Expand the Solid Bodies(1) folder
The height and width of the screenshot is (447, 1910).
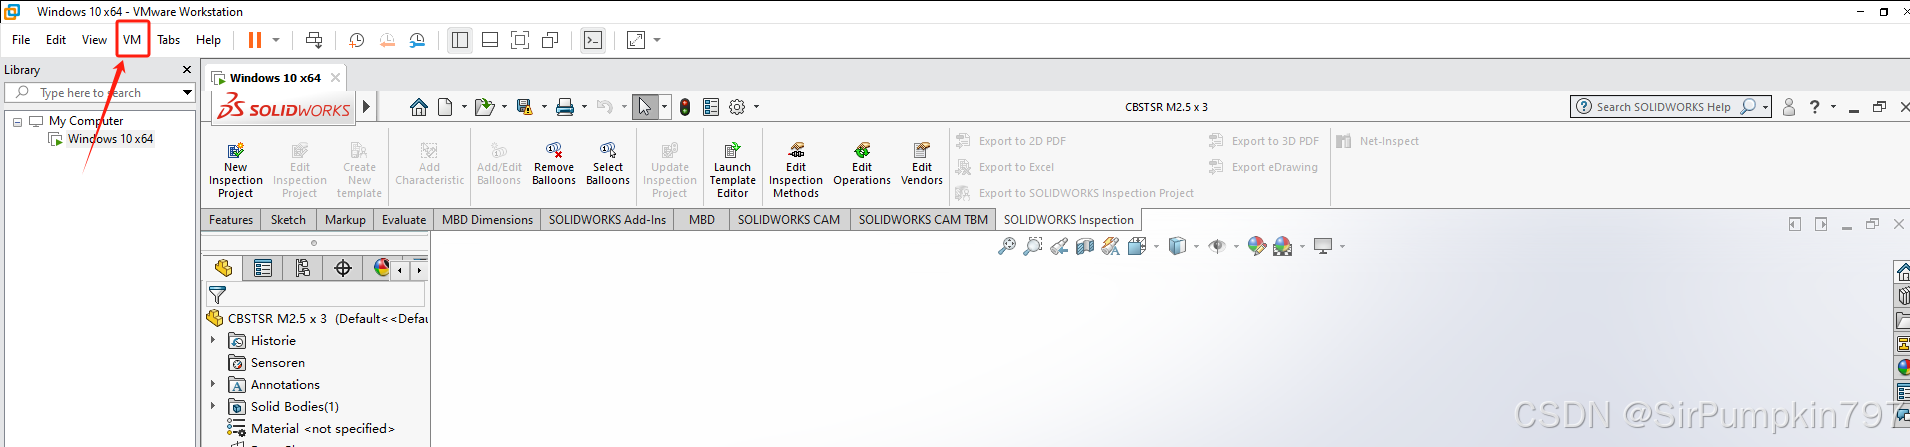click(x=212, y=406)
